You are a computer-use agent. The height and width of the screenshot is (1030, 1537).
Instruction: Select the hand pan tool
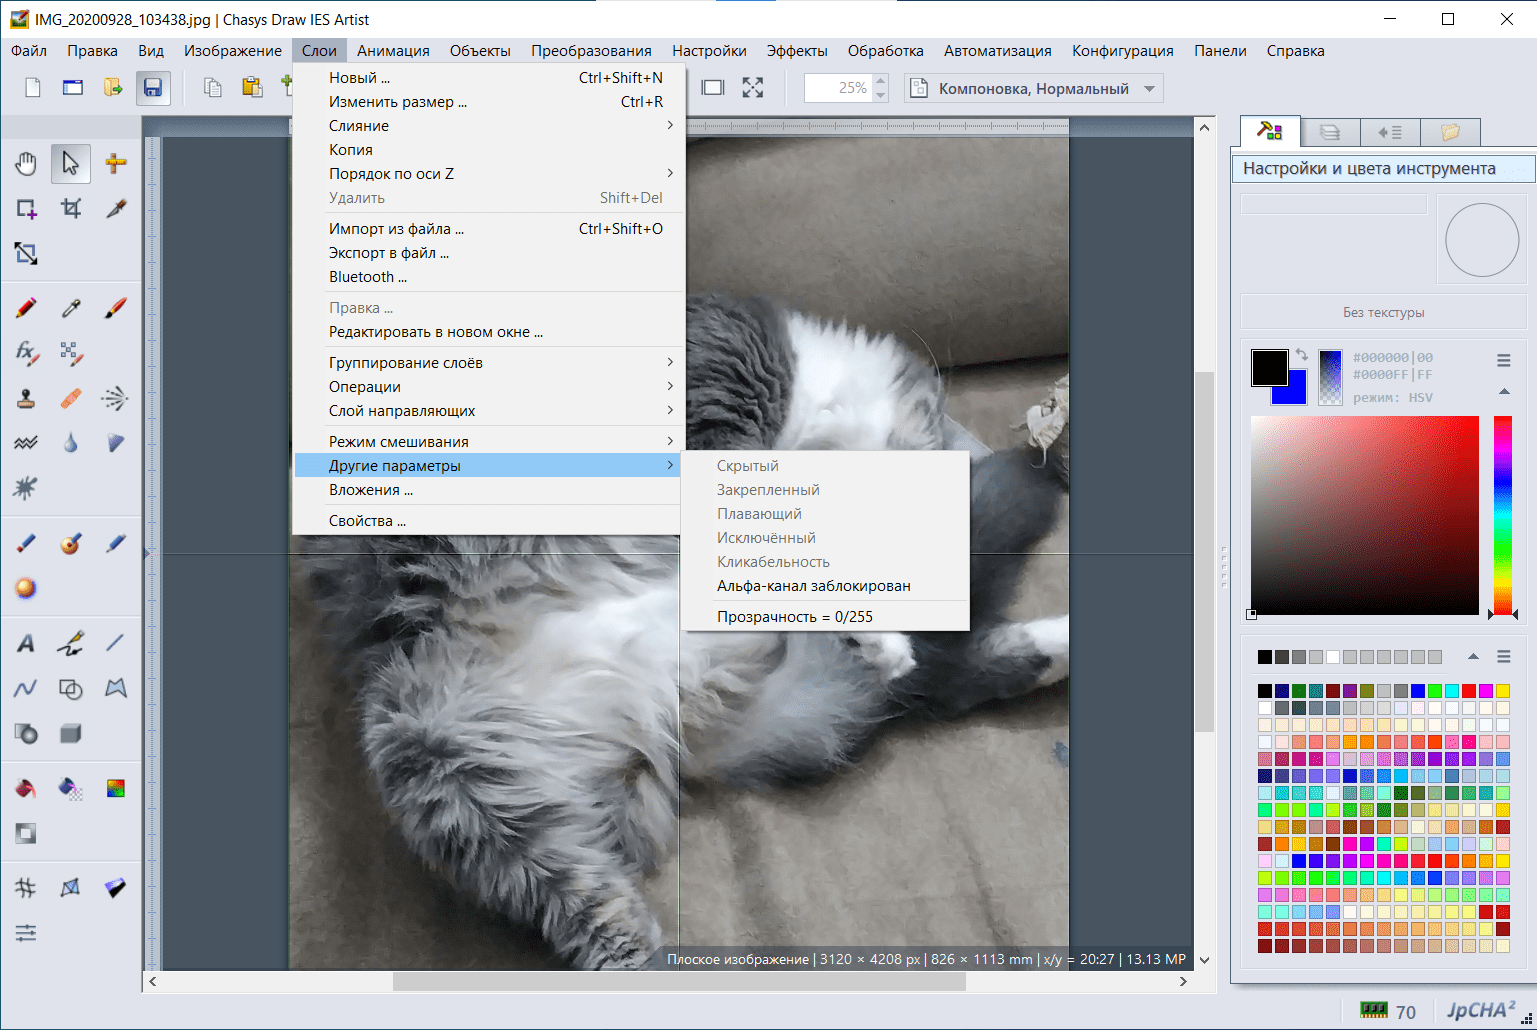coord(26,163)
